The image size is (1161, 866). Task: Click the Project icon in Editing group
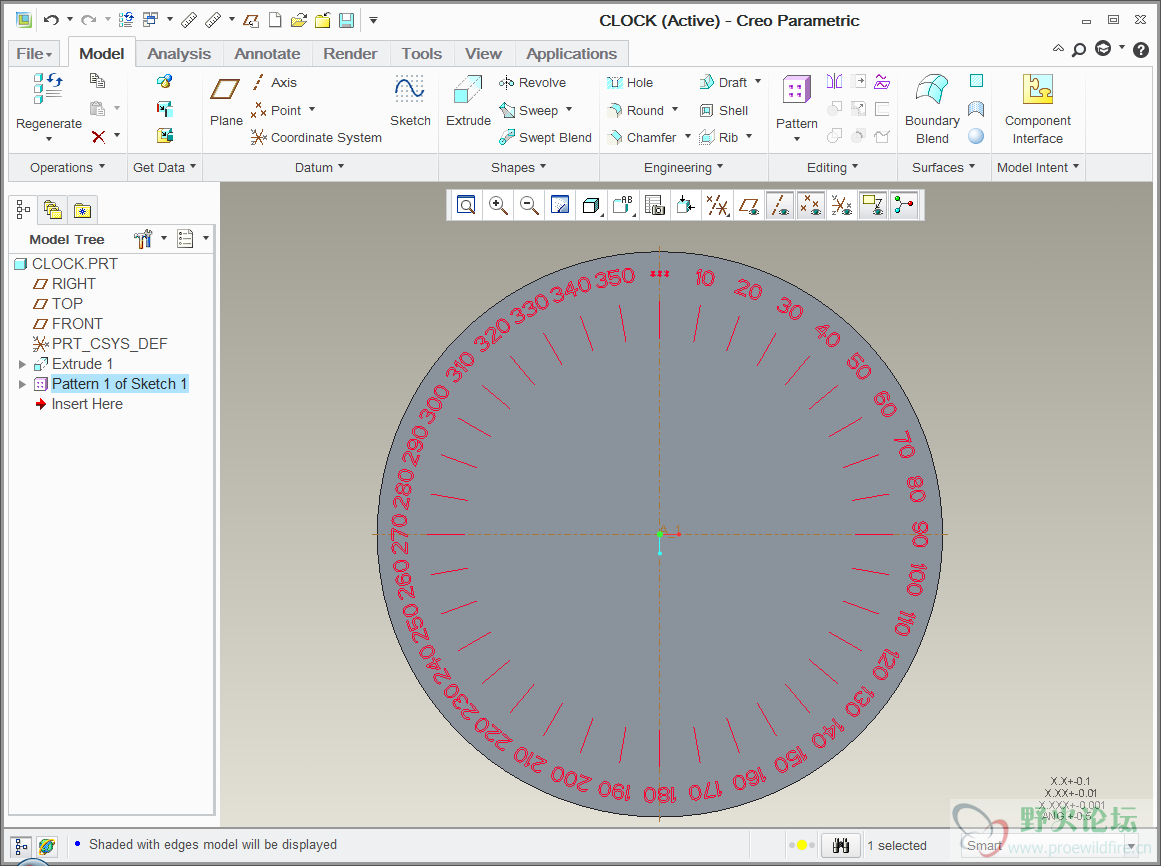coord(882,81)
